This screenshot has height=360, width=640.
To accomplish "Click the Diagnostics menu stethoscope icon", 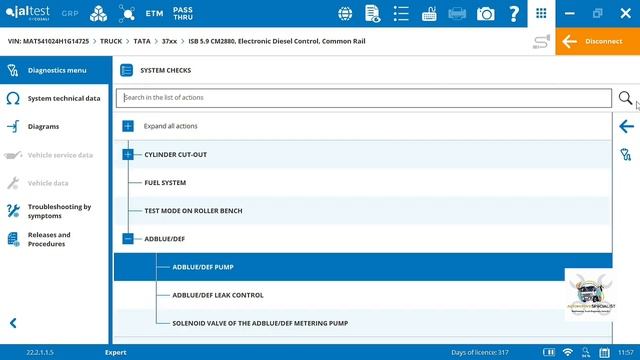I will pos(13,70).
